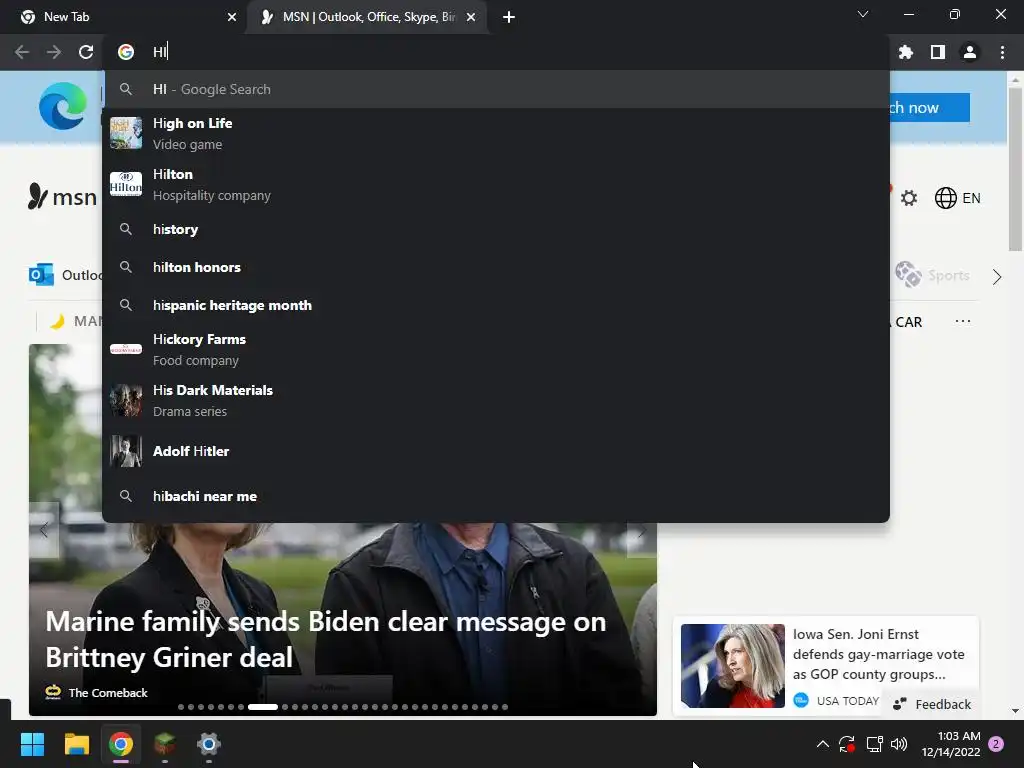Viewport: 1024px width, 768px height.
Task: Open a new tab with the plus button
Action: (509, 17)
